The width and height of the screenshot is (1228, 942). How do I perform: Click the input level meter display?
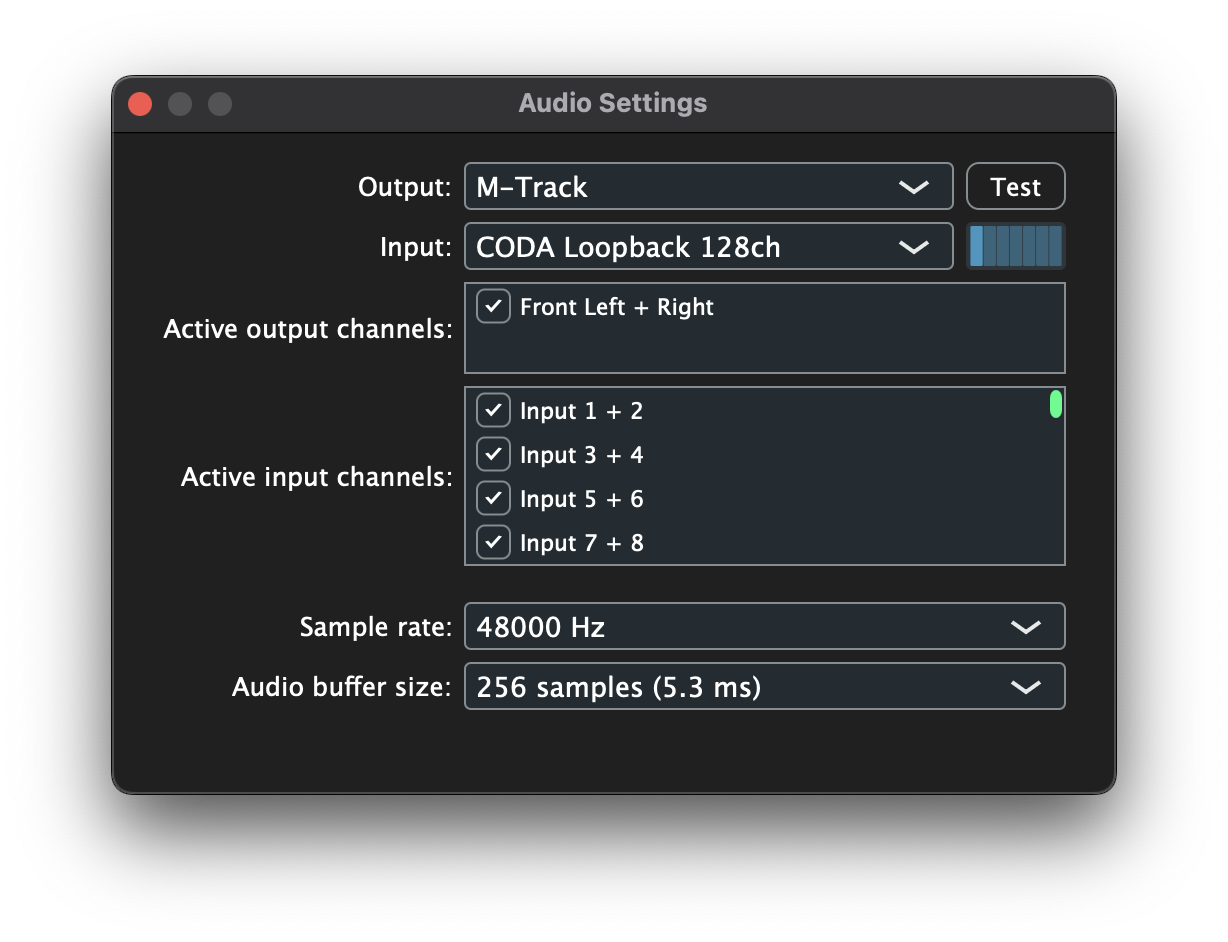pos(1016,245)
